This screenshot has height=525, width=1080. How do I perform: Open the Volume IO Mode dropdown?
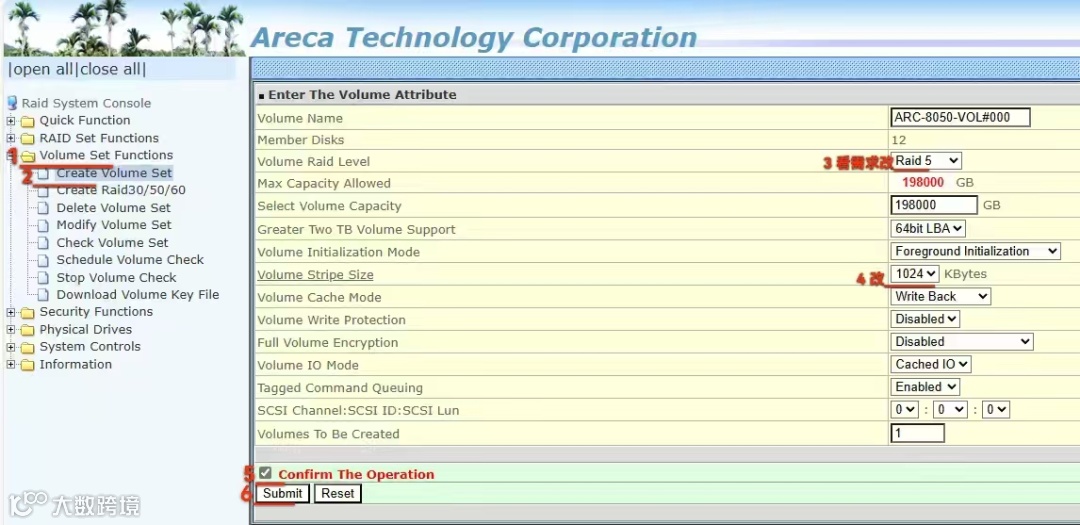931,364
